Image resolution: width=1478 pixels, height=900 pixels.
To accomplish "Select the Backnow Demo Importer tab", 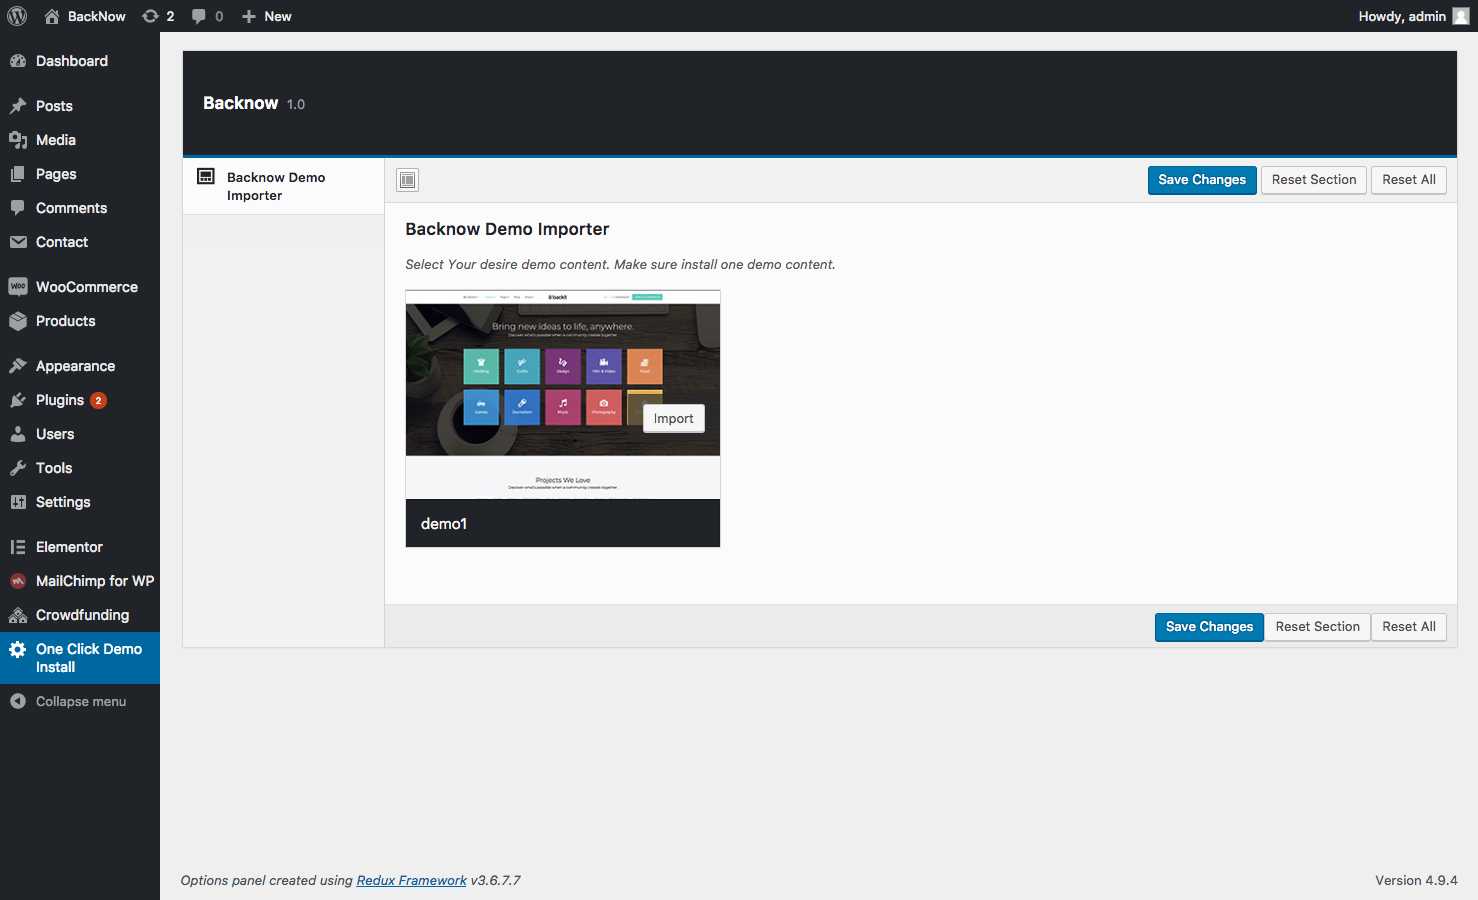I will coord(284,186).
